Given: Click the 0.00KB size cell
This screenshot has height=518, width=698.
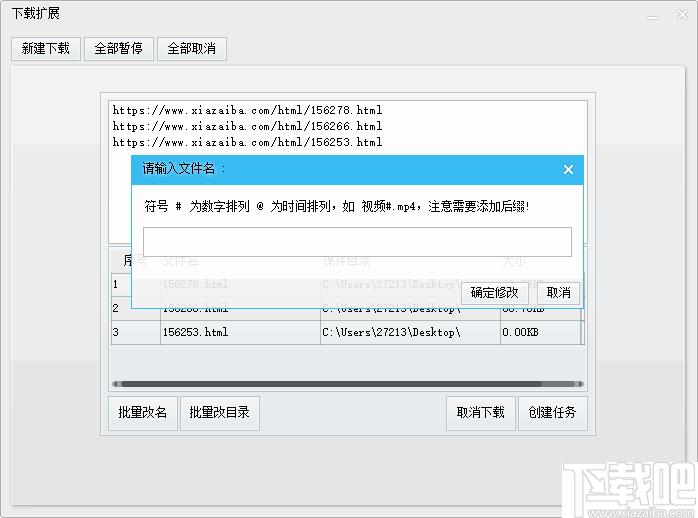Looking at the screenshot, I should (540, 332).
